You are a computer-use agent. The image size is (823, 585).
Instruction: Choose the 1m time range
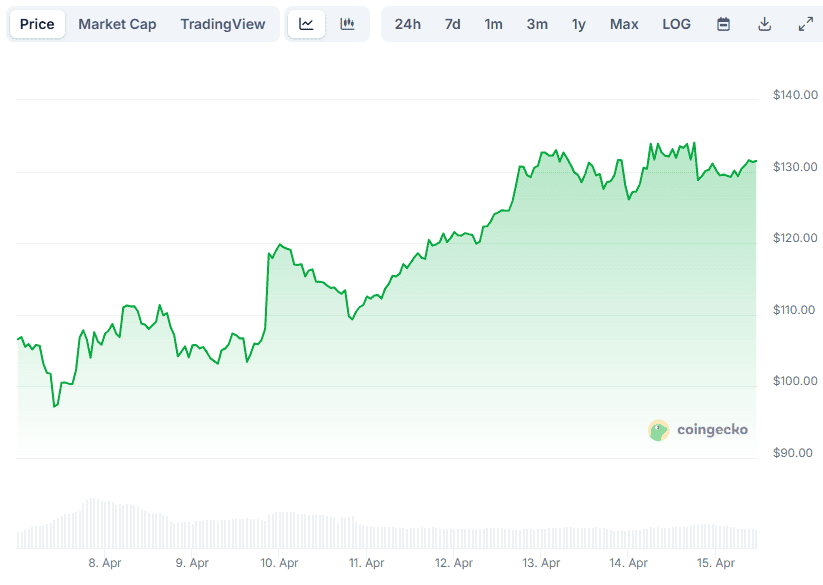pos(494,24)
